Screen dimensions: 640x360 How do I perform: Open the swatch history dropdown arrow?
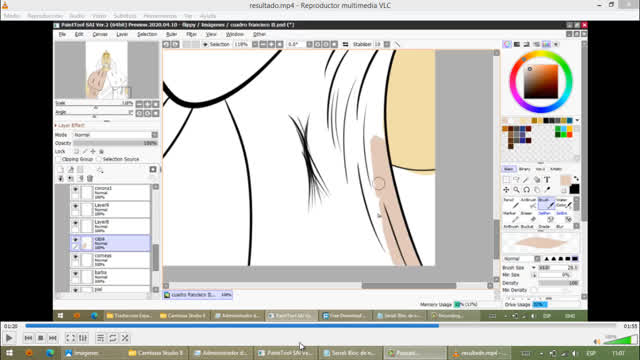[577, 120]
